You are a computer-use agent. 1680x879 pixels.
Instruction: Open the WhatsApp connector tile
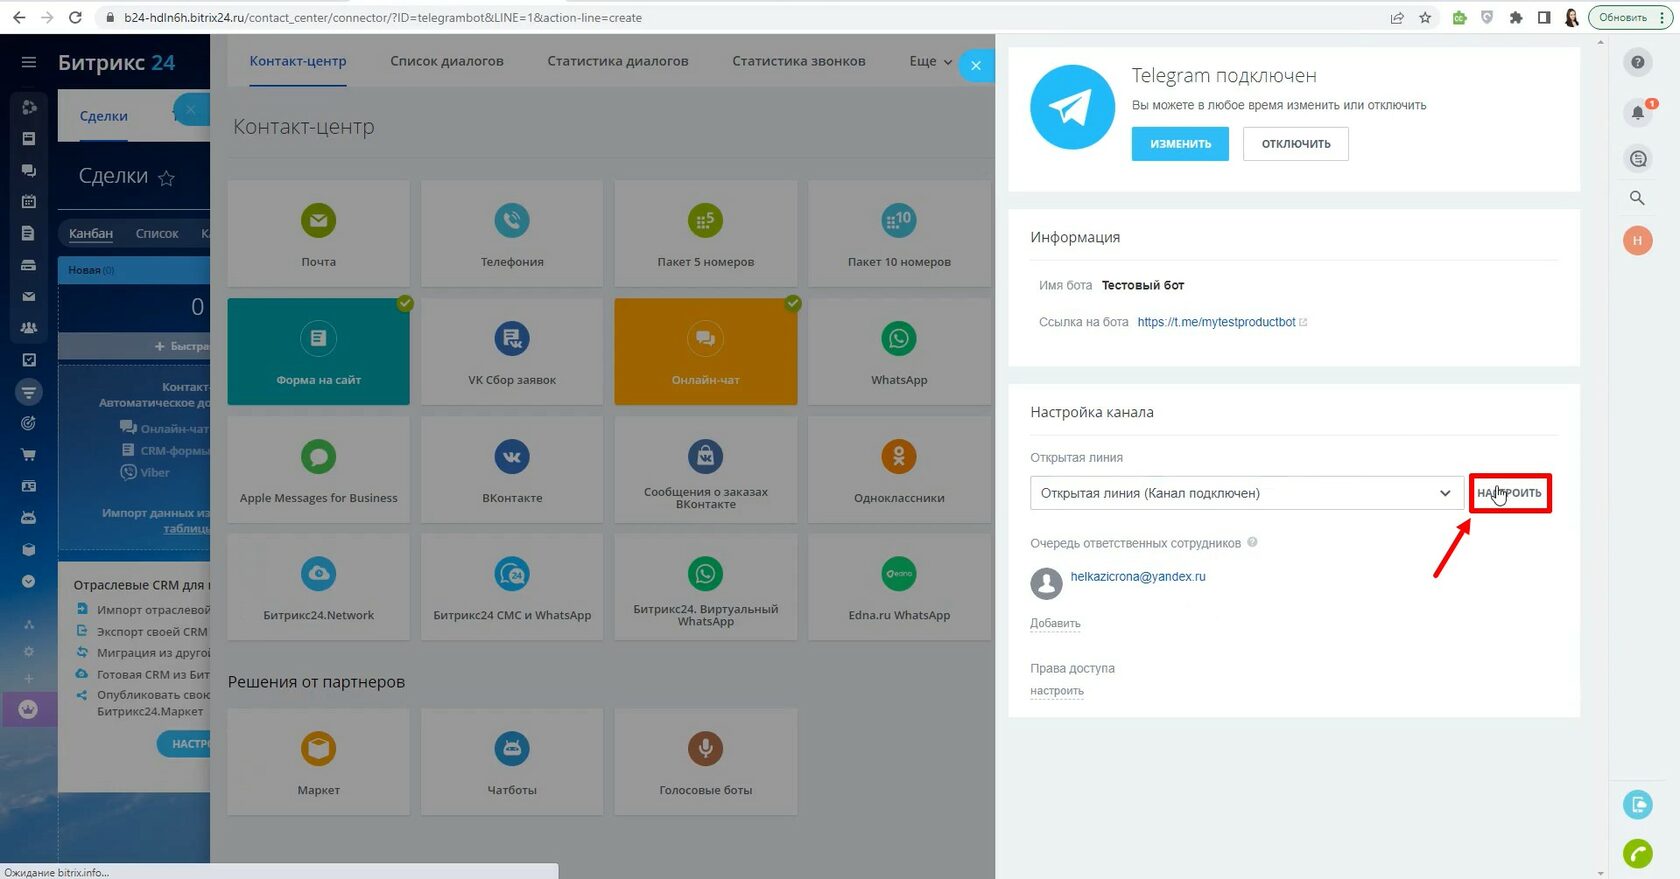tap(899, 351)
